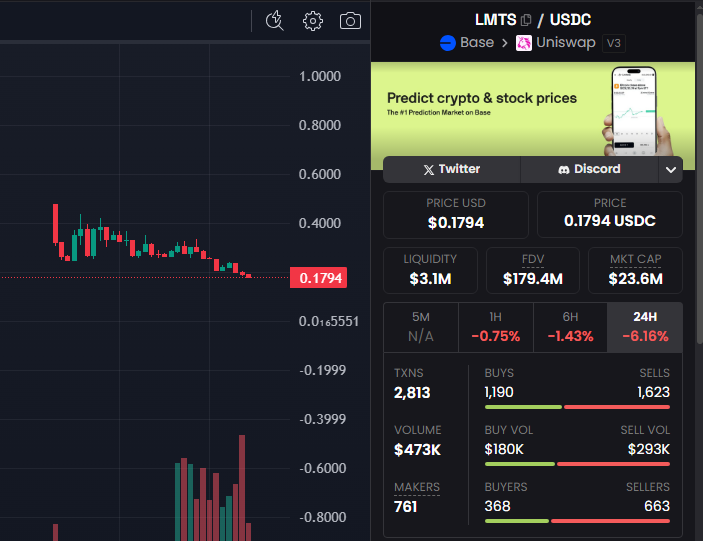Click the buy vol versus sell vol bar
Image resolution: width=703 pixels, height=541 pixels.
(x=577, y=464)
